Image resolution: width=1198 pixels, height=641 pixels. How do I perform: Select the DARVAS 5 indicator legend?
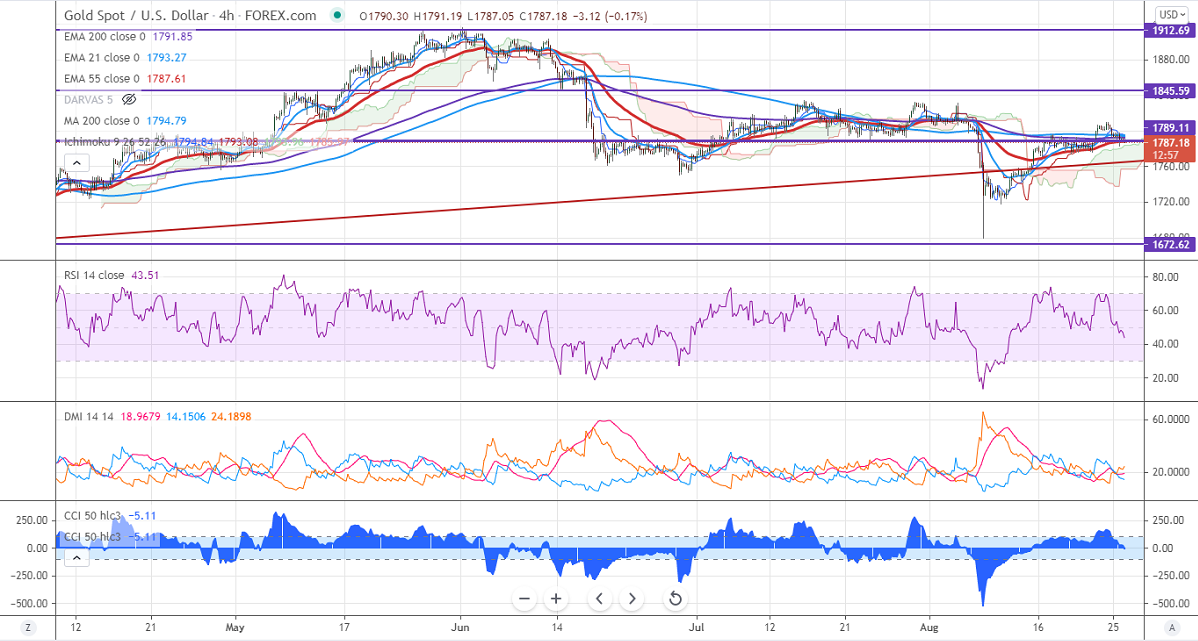pos(89,99)
